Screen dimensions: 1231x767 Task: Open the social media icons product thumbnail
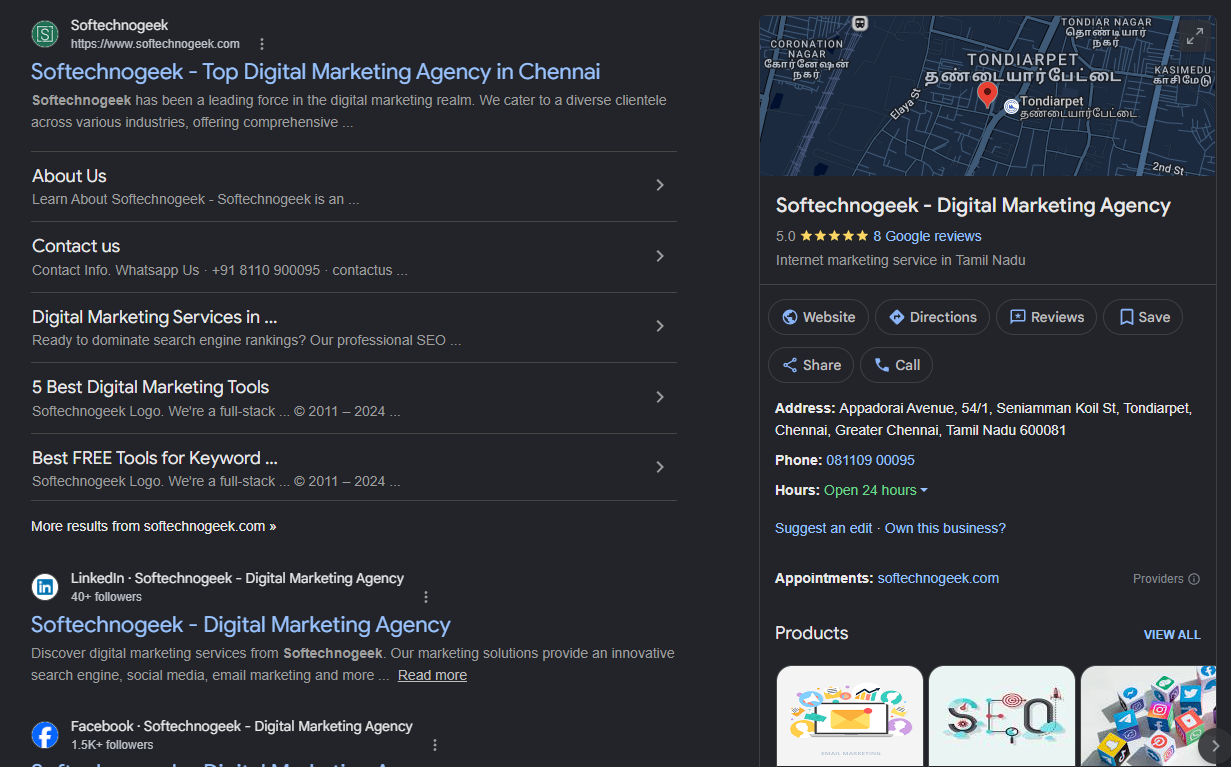click(1148, 716)
